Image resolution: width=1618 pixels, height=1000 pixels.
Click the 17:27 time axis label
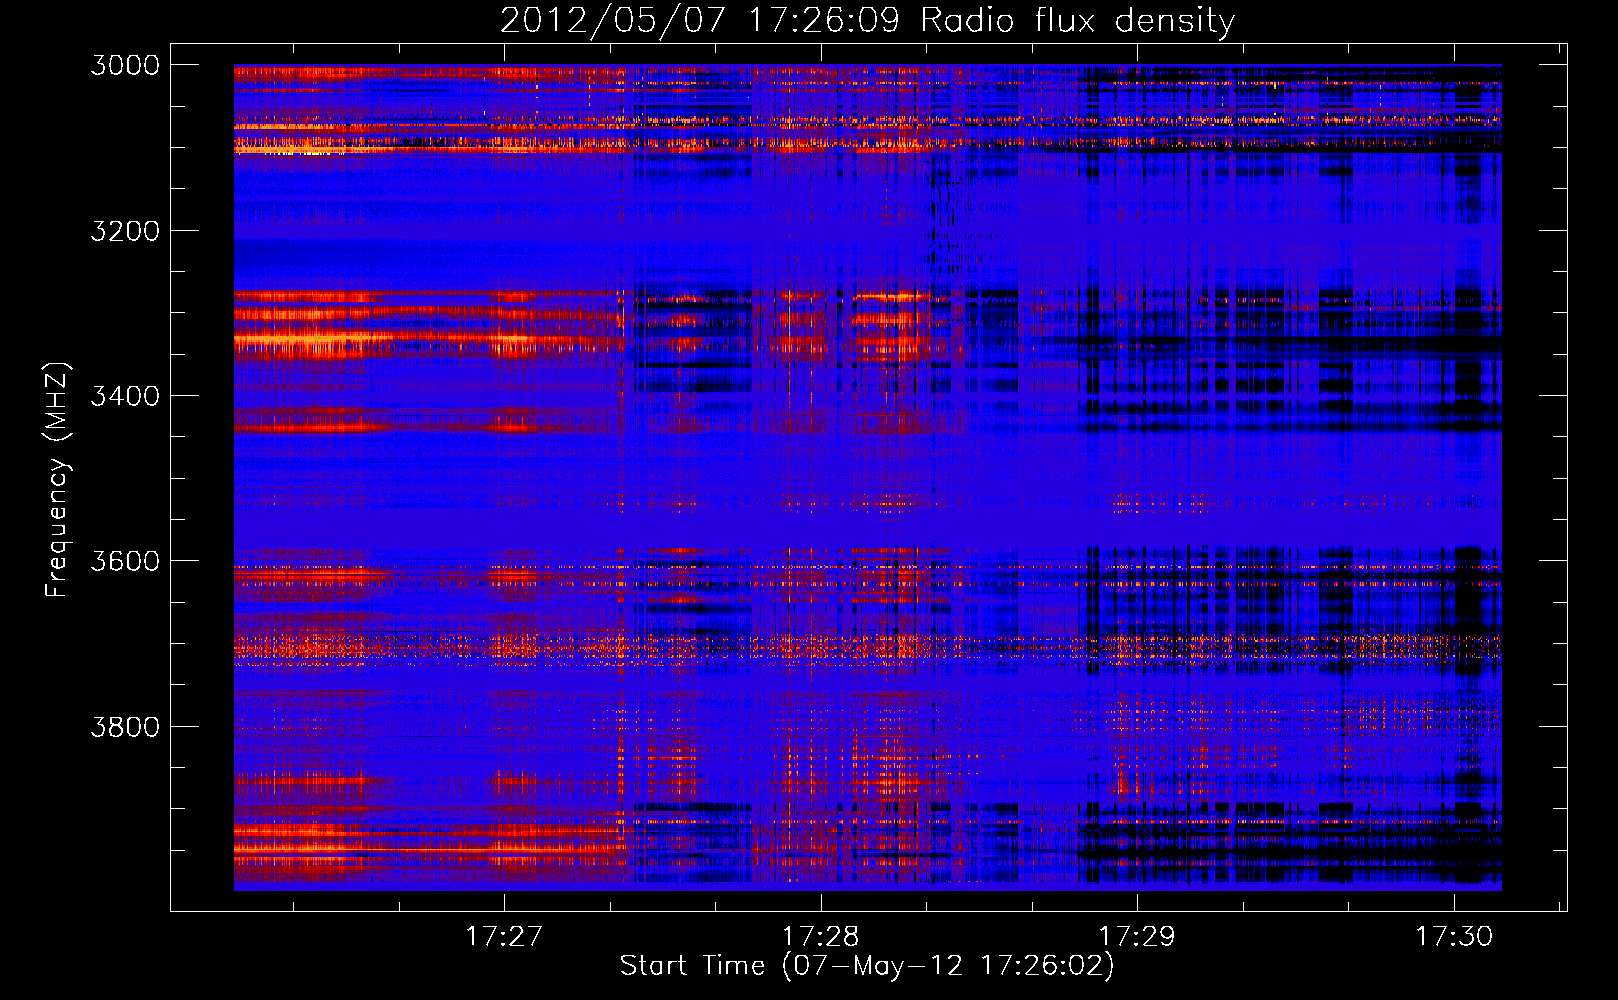pyautogui.click(x=504, y=937)
